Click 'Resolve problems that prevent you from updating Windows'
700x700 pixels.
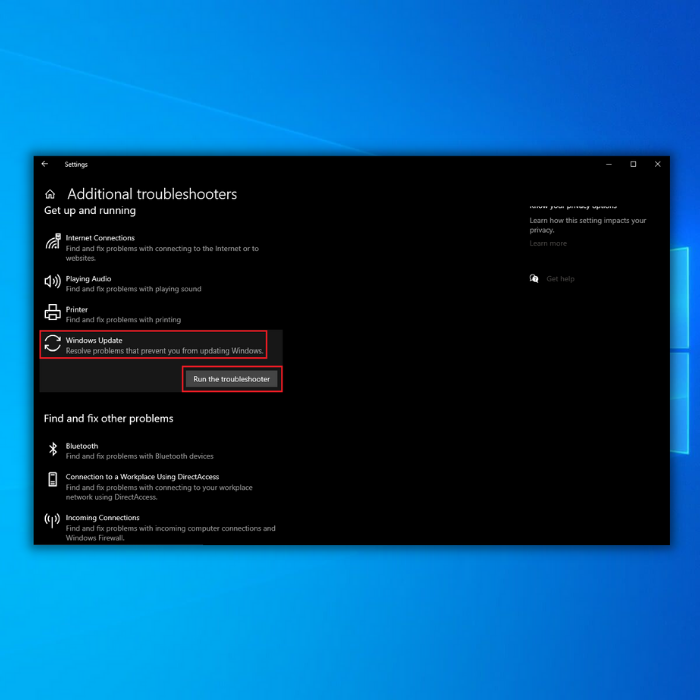165,351
